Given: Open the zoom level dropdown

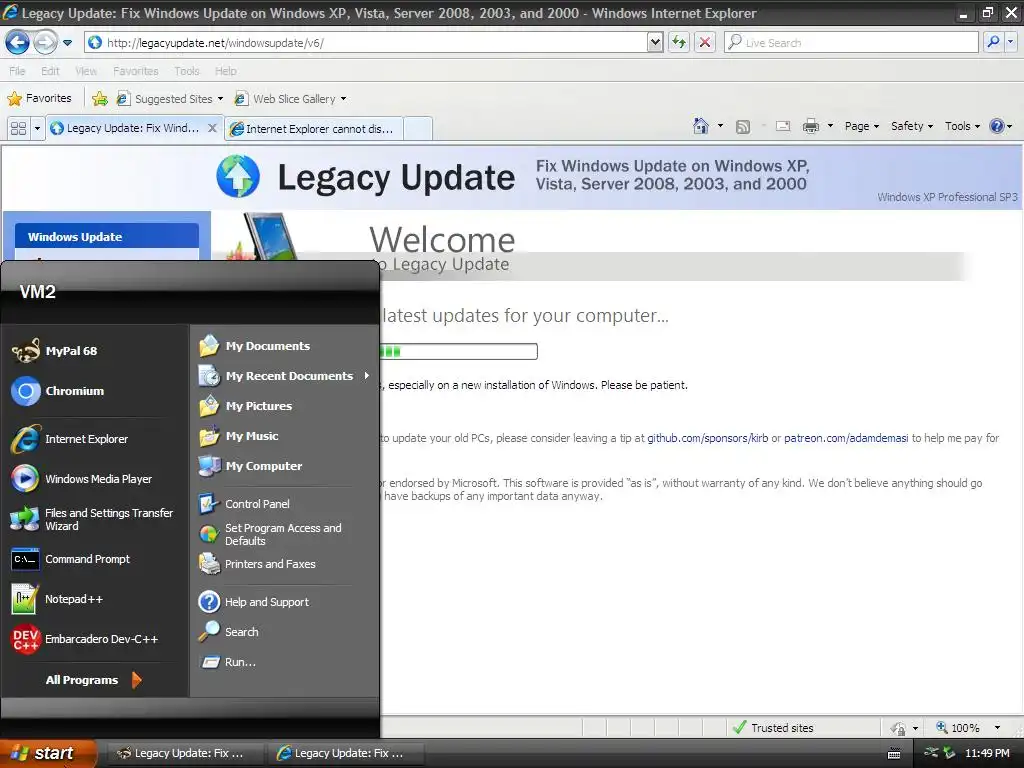Looking at the screenshot, I should (997, 728).
